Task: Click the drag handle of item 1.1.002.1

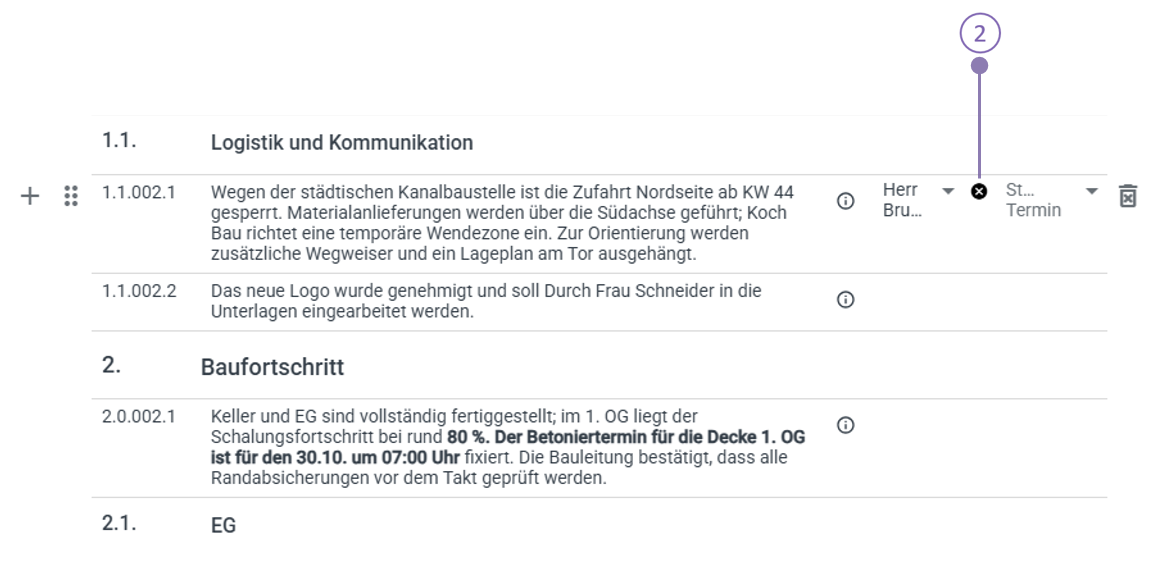Action: (70, 196)
